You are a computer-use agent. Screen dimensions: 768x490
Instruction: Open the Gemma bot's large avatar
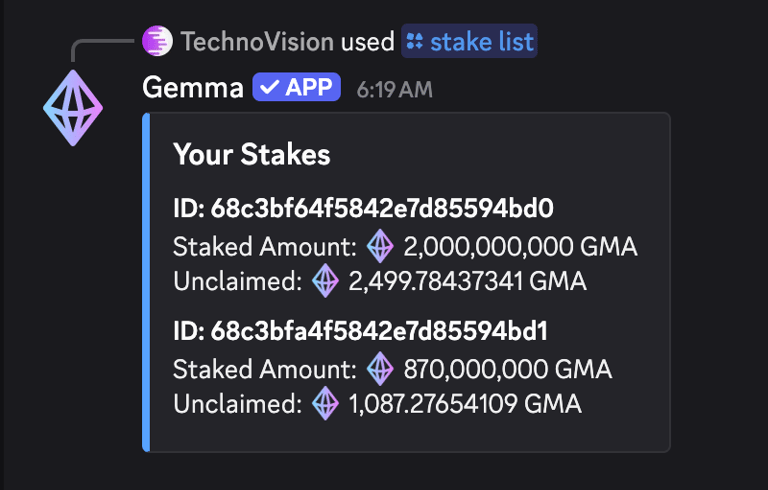point(73,107)
